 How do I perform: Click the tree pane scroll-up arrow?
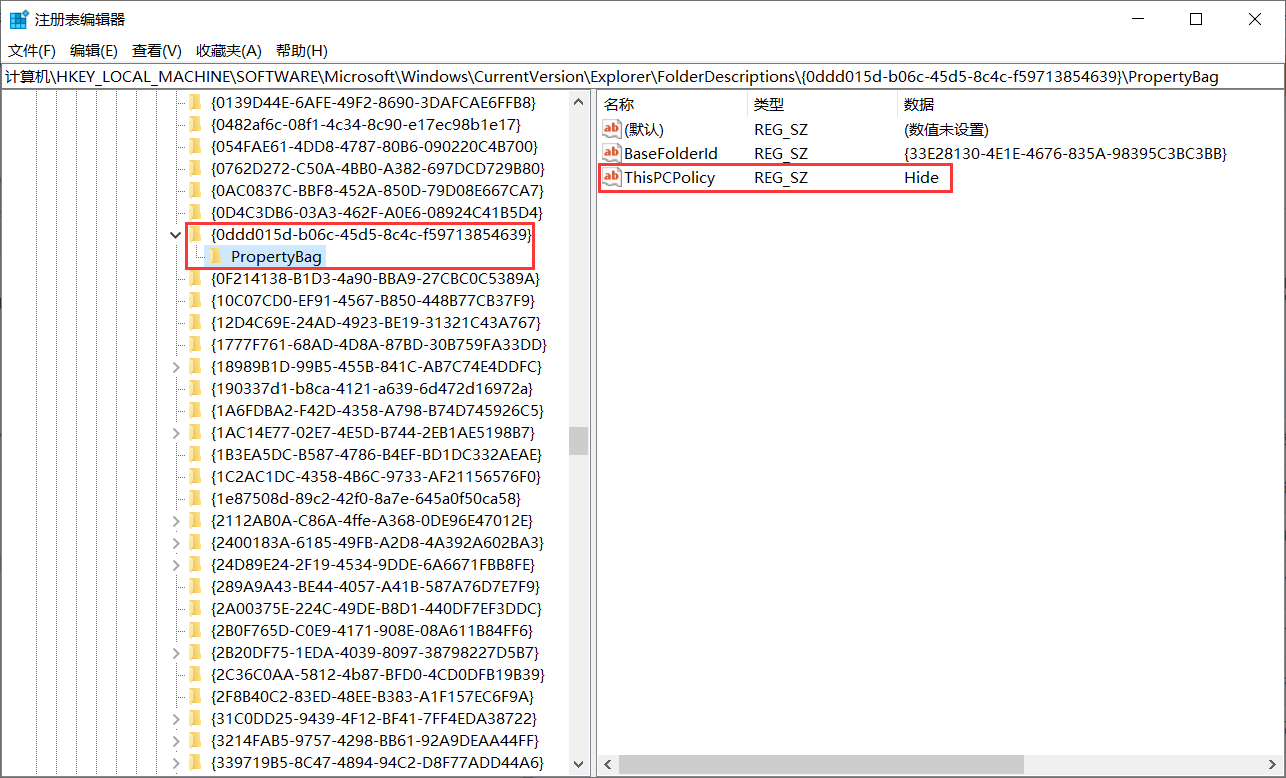click(578, 100)
